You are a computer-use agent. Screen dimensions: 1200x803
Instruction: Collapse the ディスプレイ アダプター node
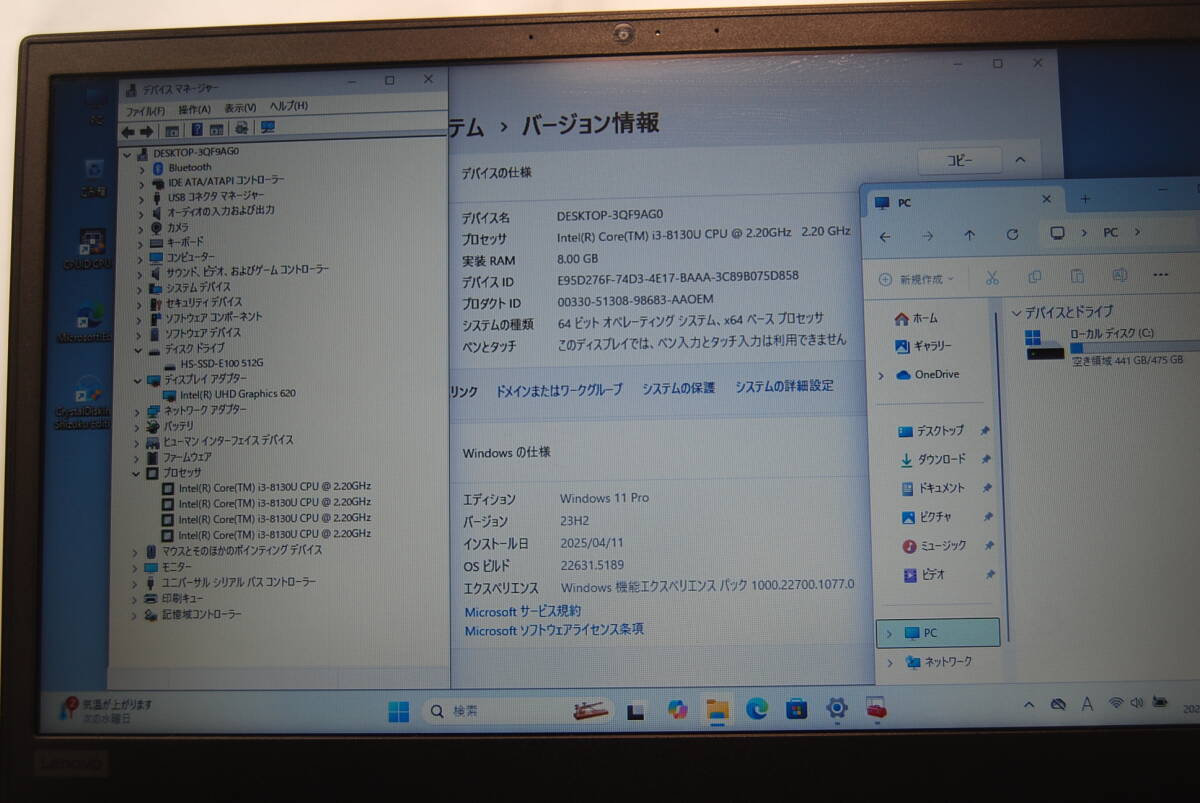(138, 381)
